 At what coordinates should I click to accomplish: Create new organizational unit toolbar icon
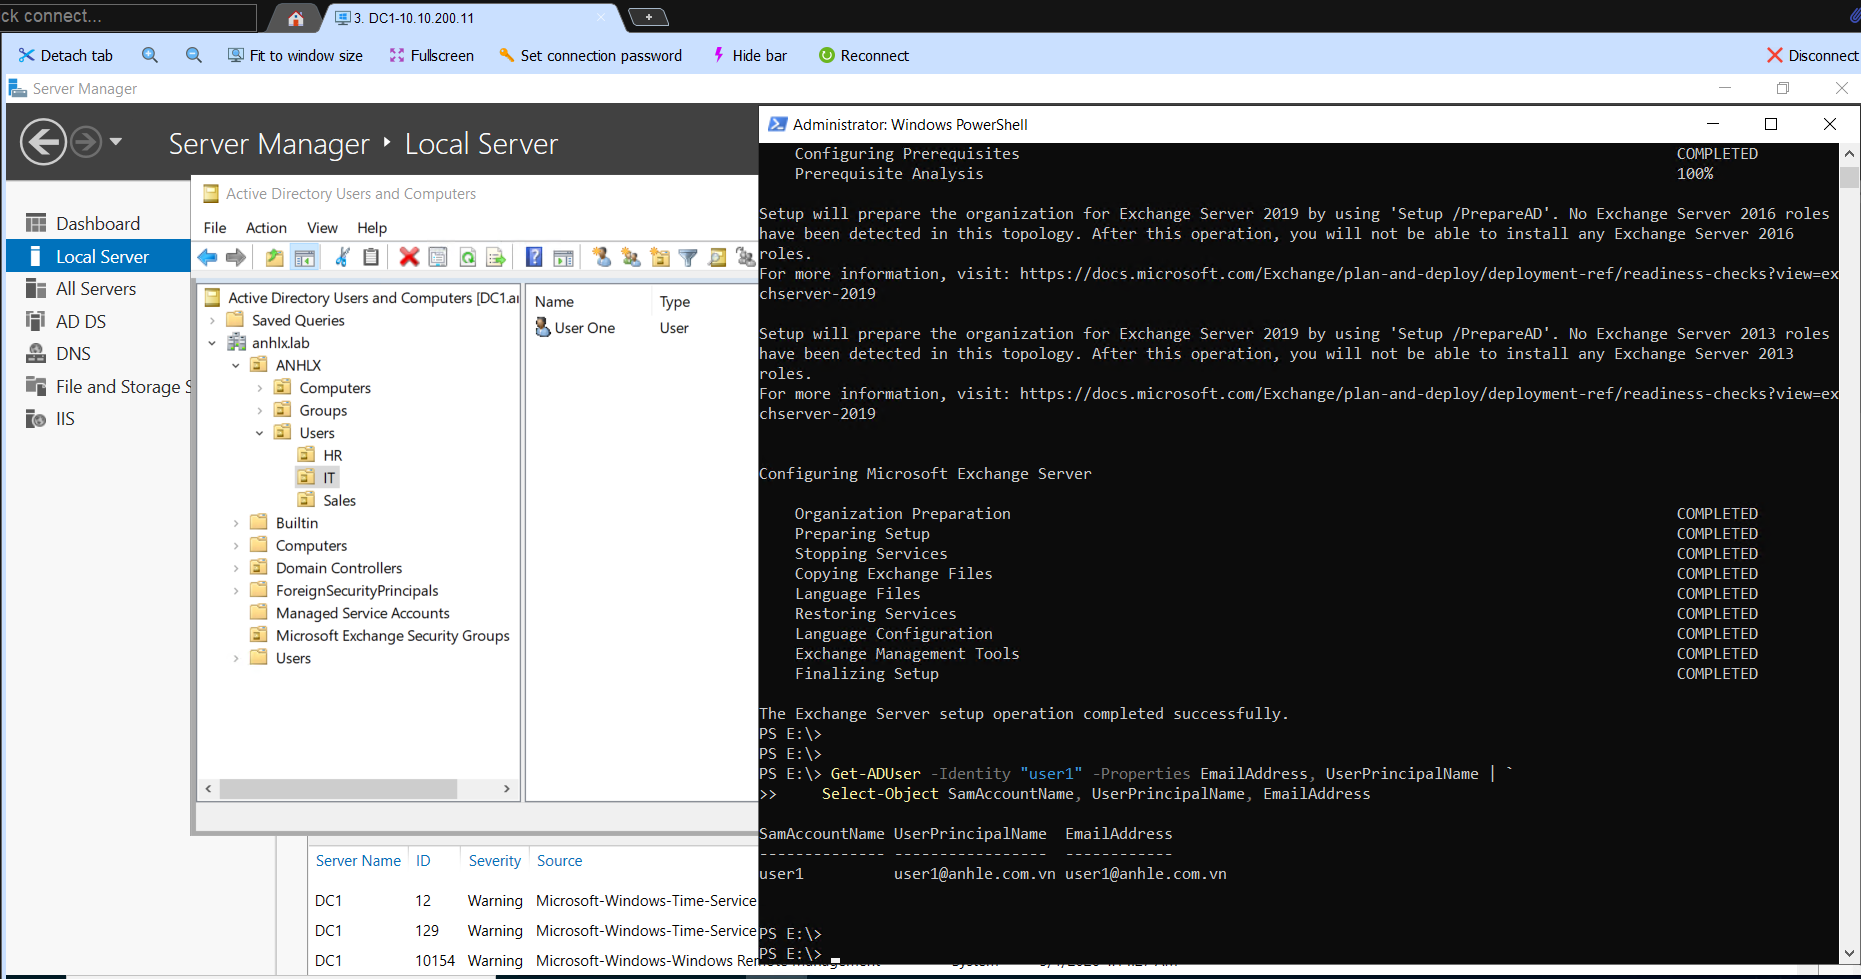pos(659,257)
